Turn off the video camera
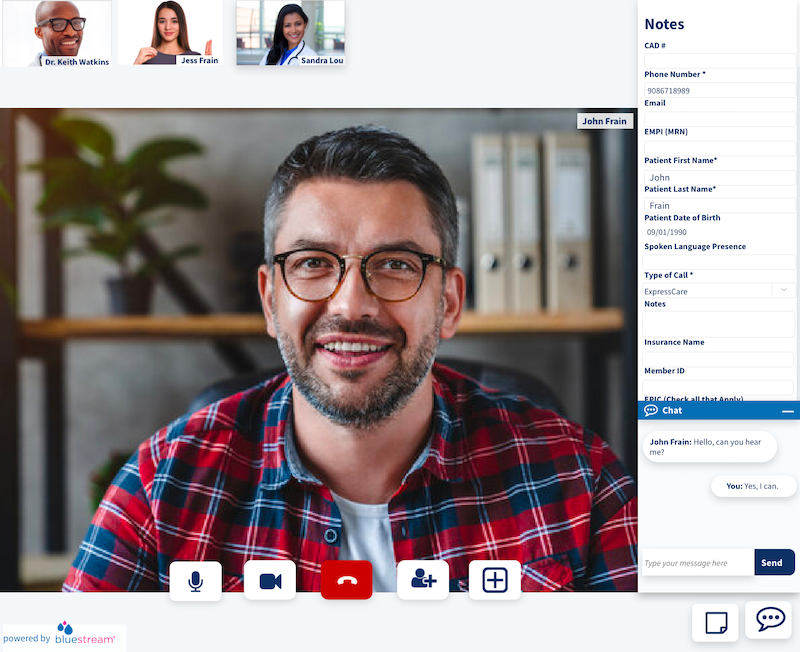Image resolution: width=800 pixels, height=652 pixels. pyautogui.click(x=270, y=581)
